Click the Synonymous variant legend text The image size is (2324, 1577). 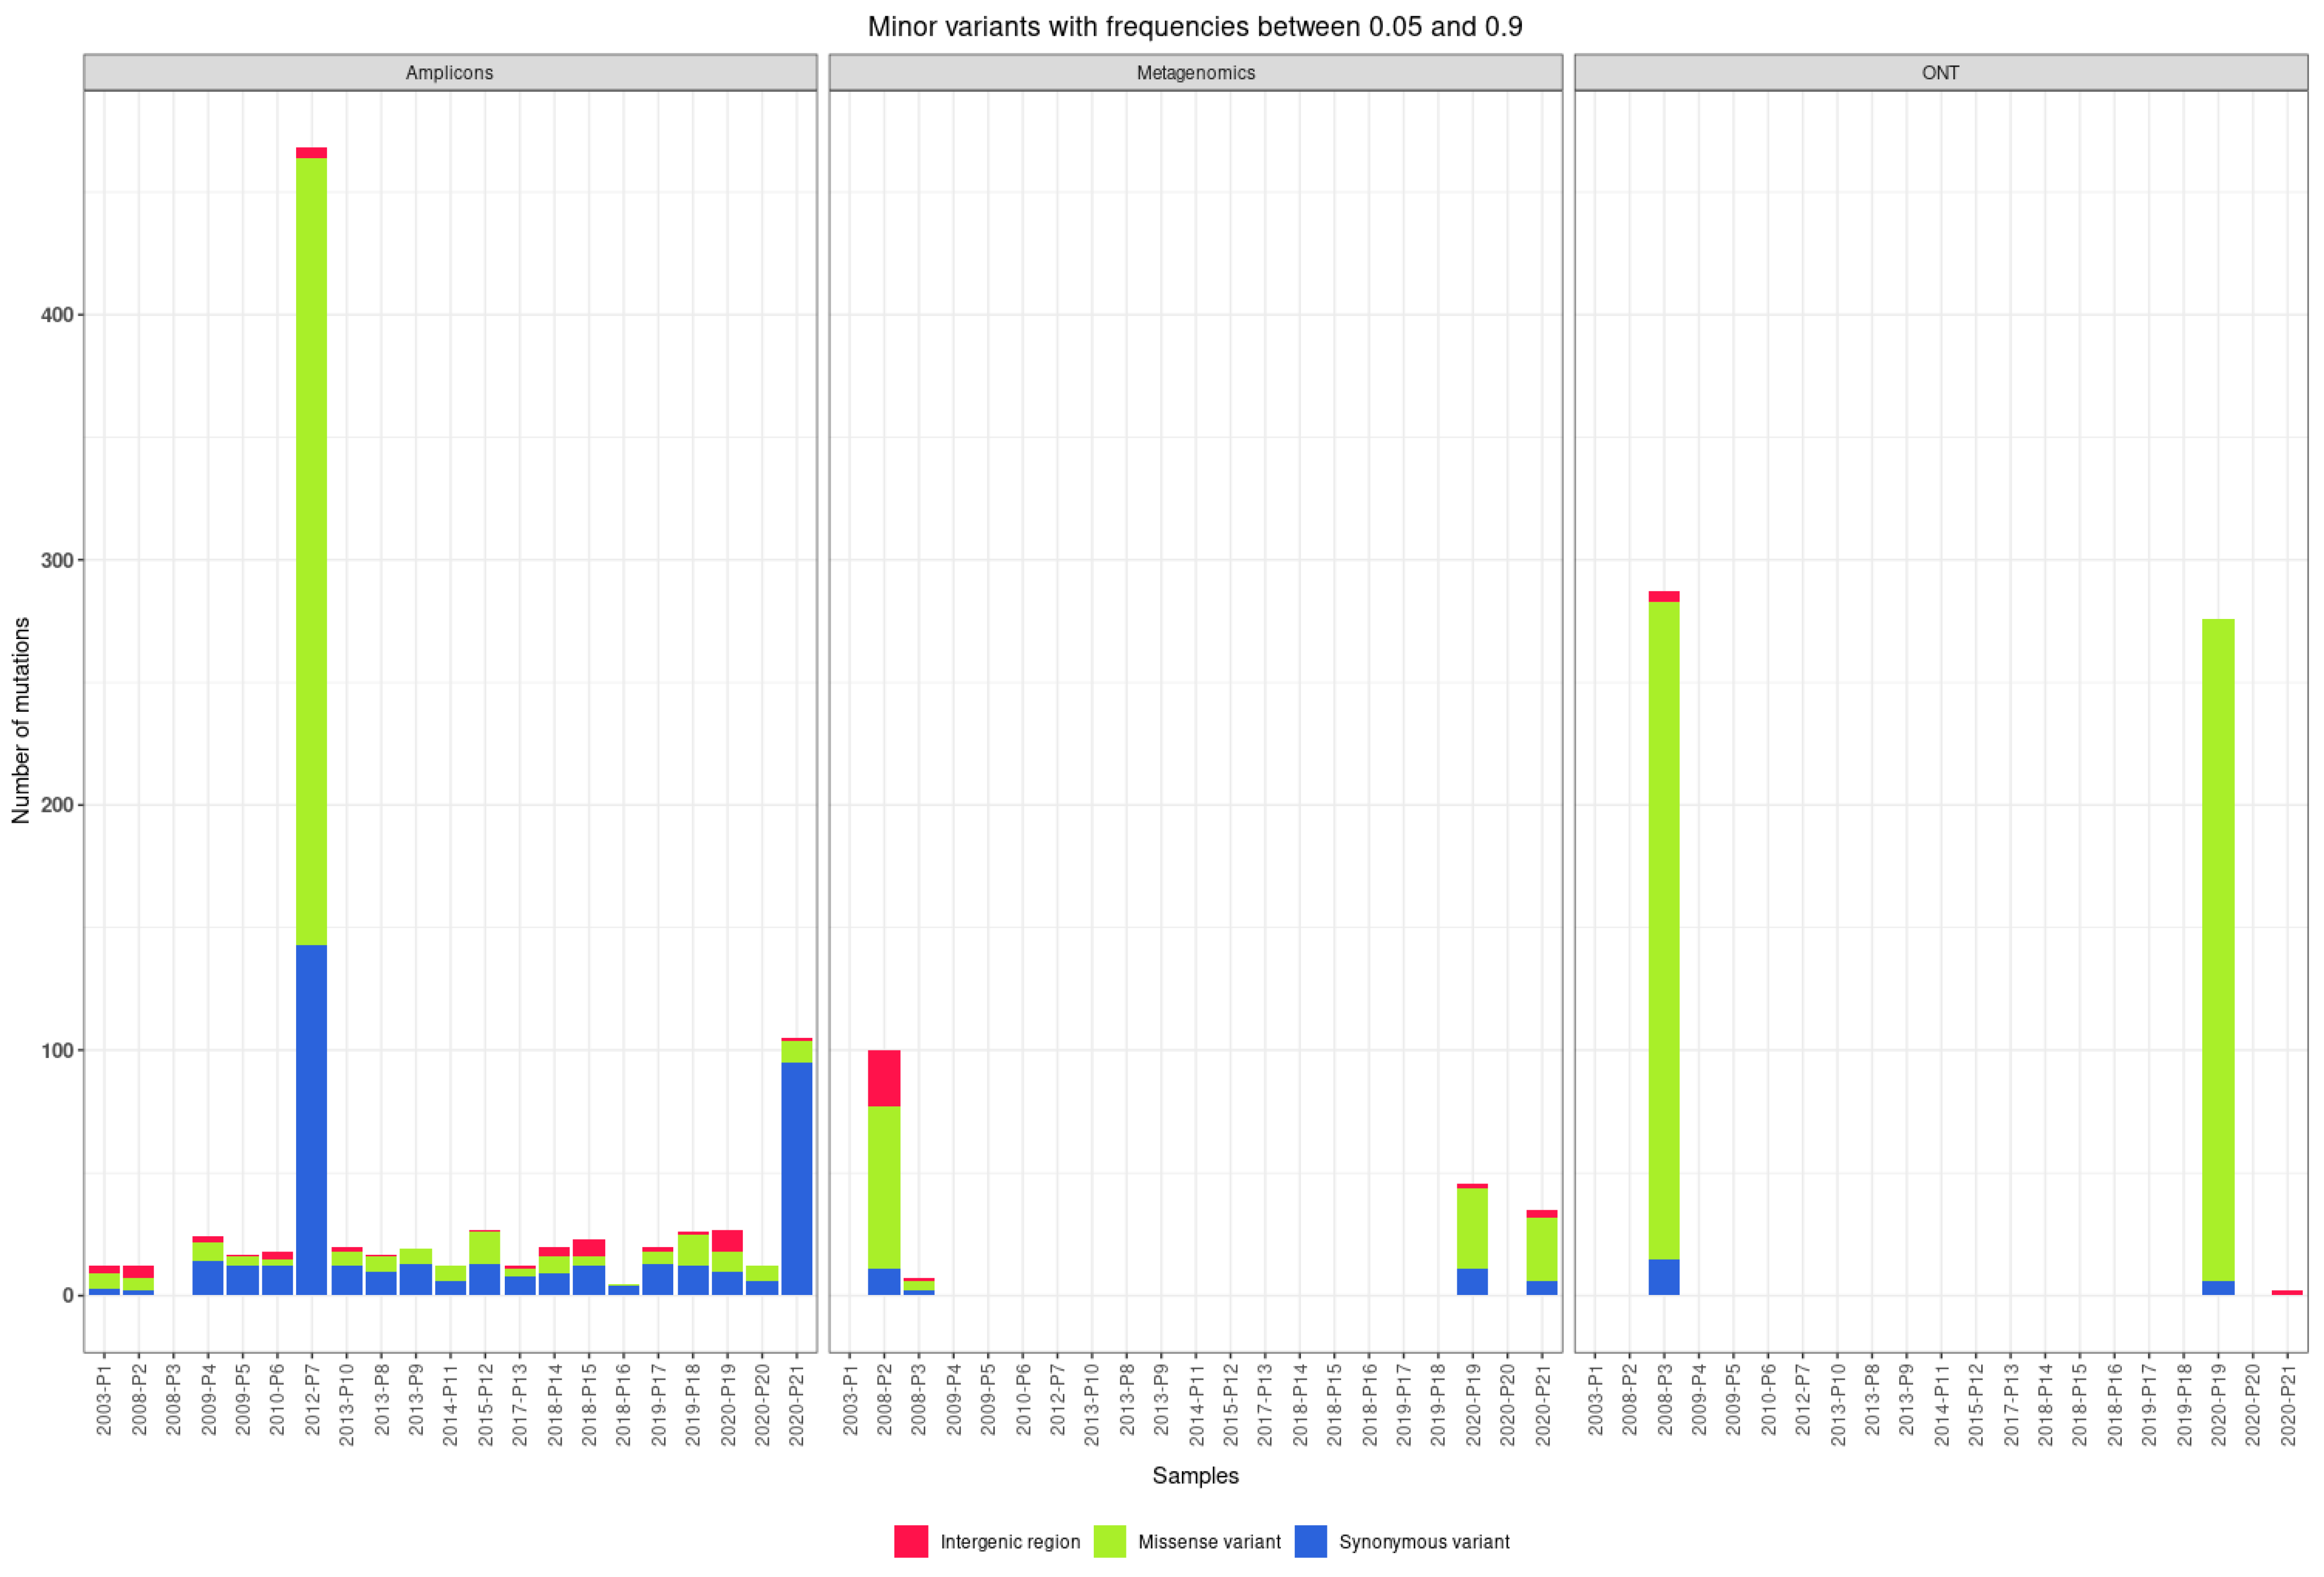pos(1424,1542)
